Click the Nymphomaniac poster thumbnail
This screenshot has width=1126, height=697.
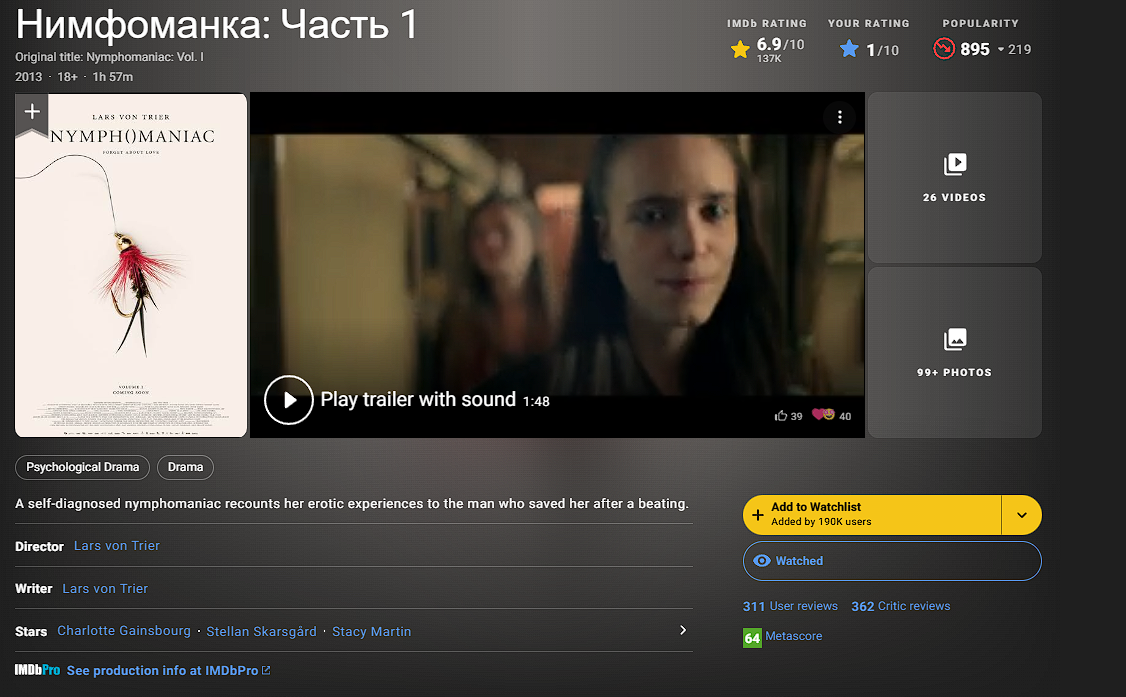coord(131,265)
